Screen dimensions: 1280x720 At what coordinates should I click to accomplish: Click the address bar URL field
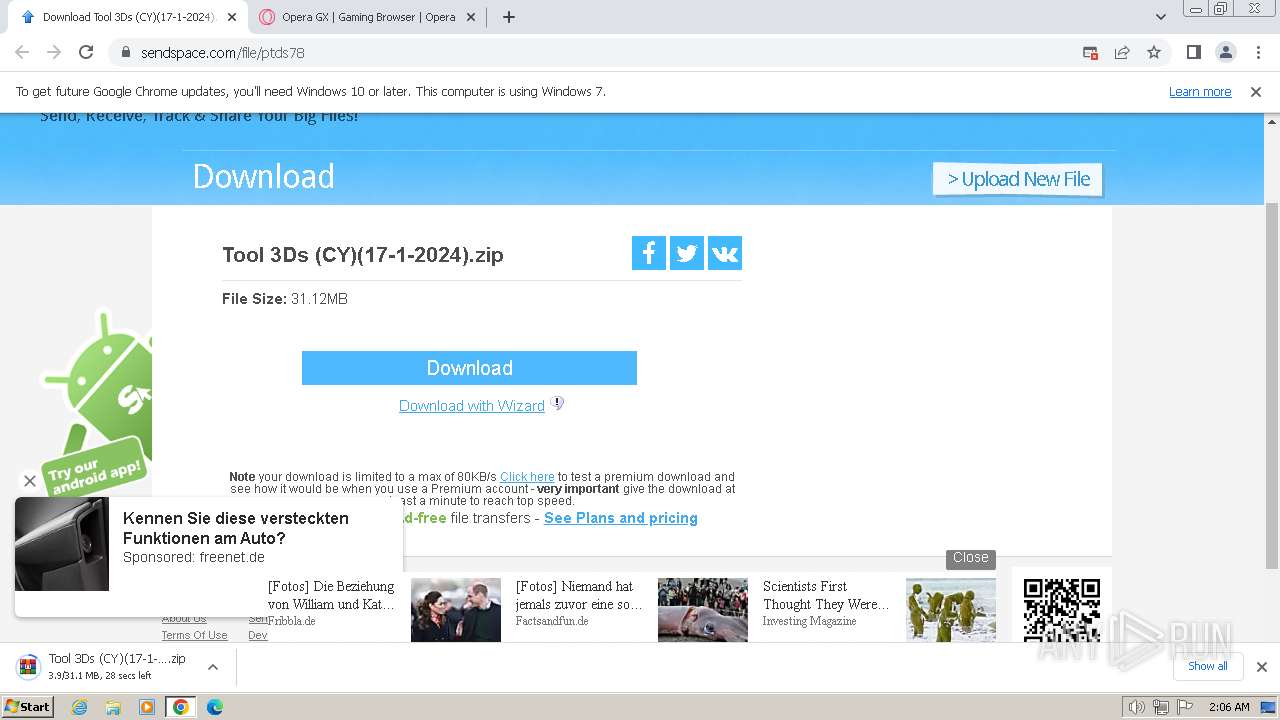tap(600, 52)
